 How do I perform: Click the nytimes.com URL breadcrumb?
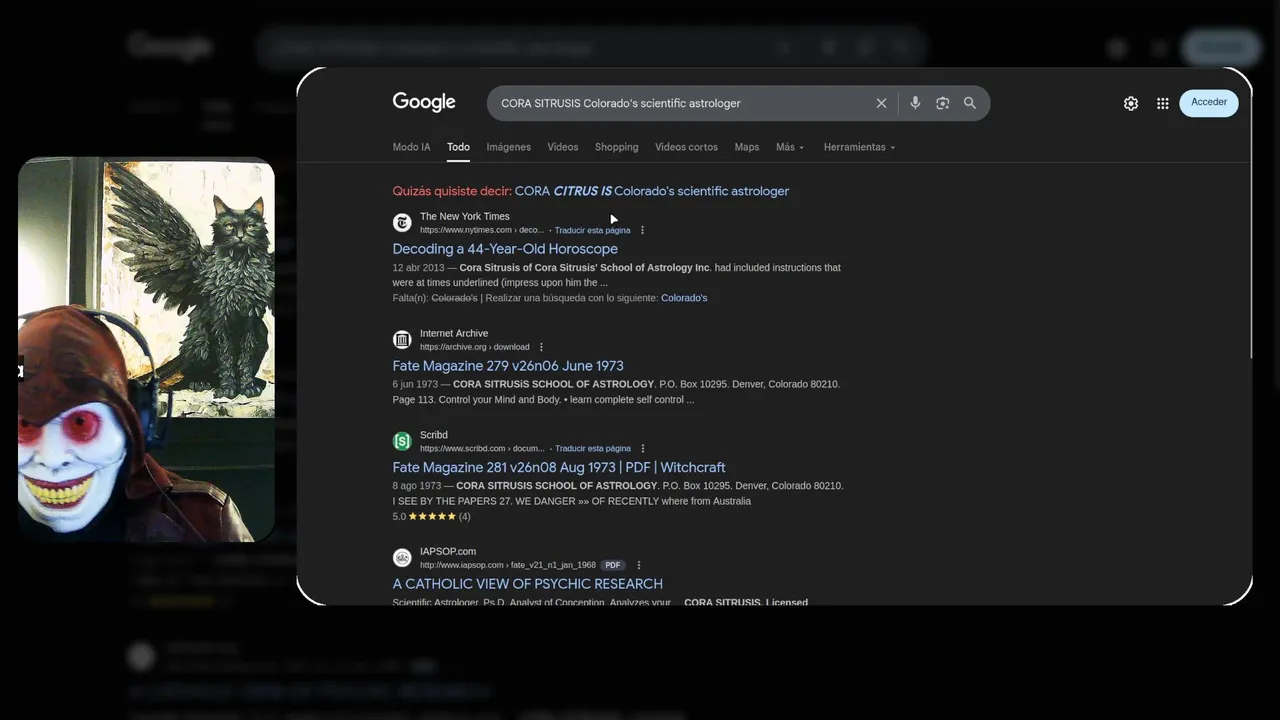click(x=482, y=230)
